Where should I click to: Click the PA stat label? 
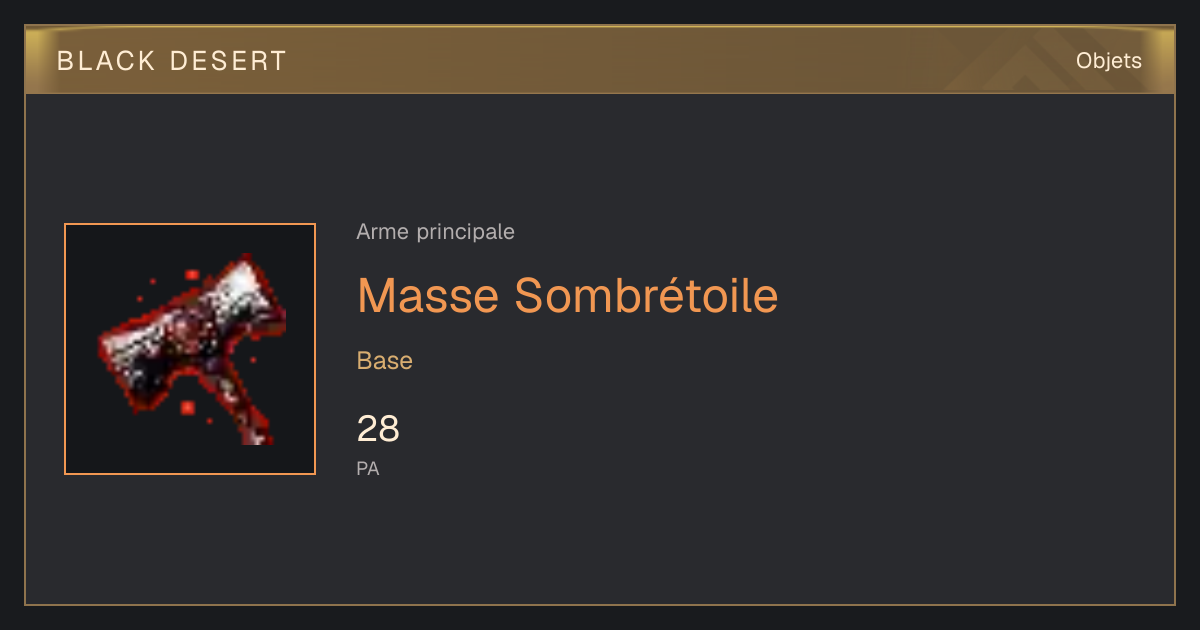tap(368, 468)
